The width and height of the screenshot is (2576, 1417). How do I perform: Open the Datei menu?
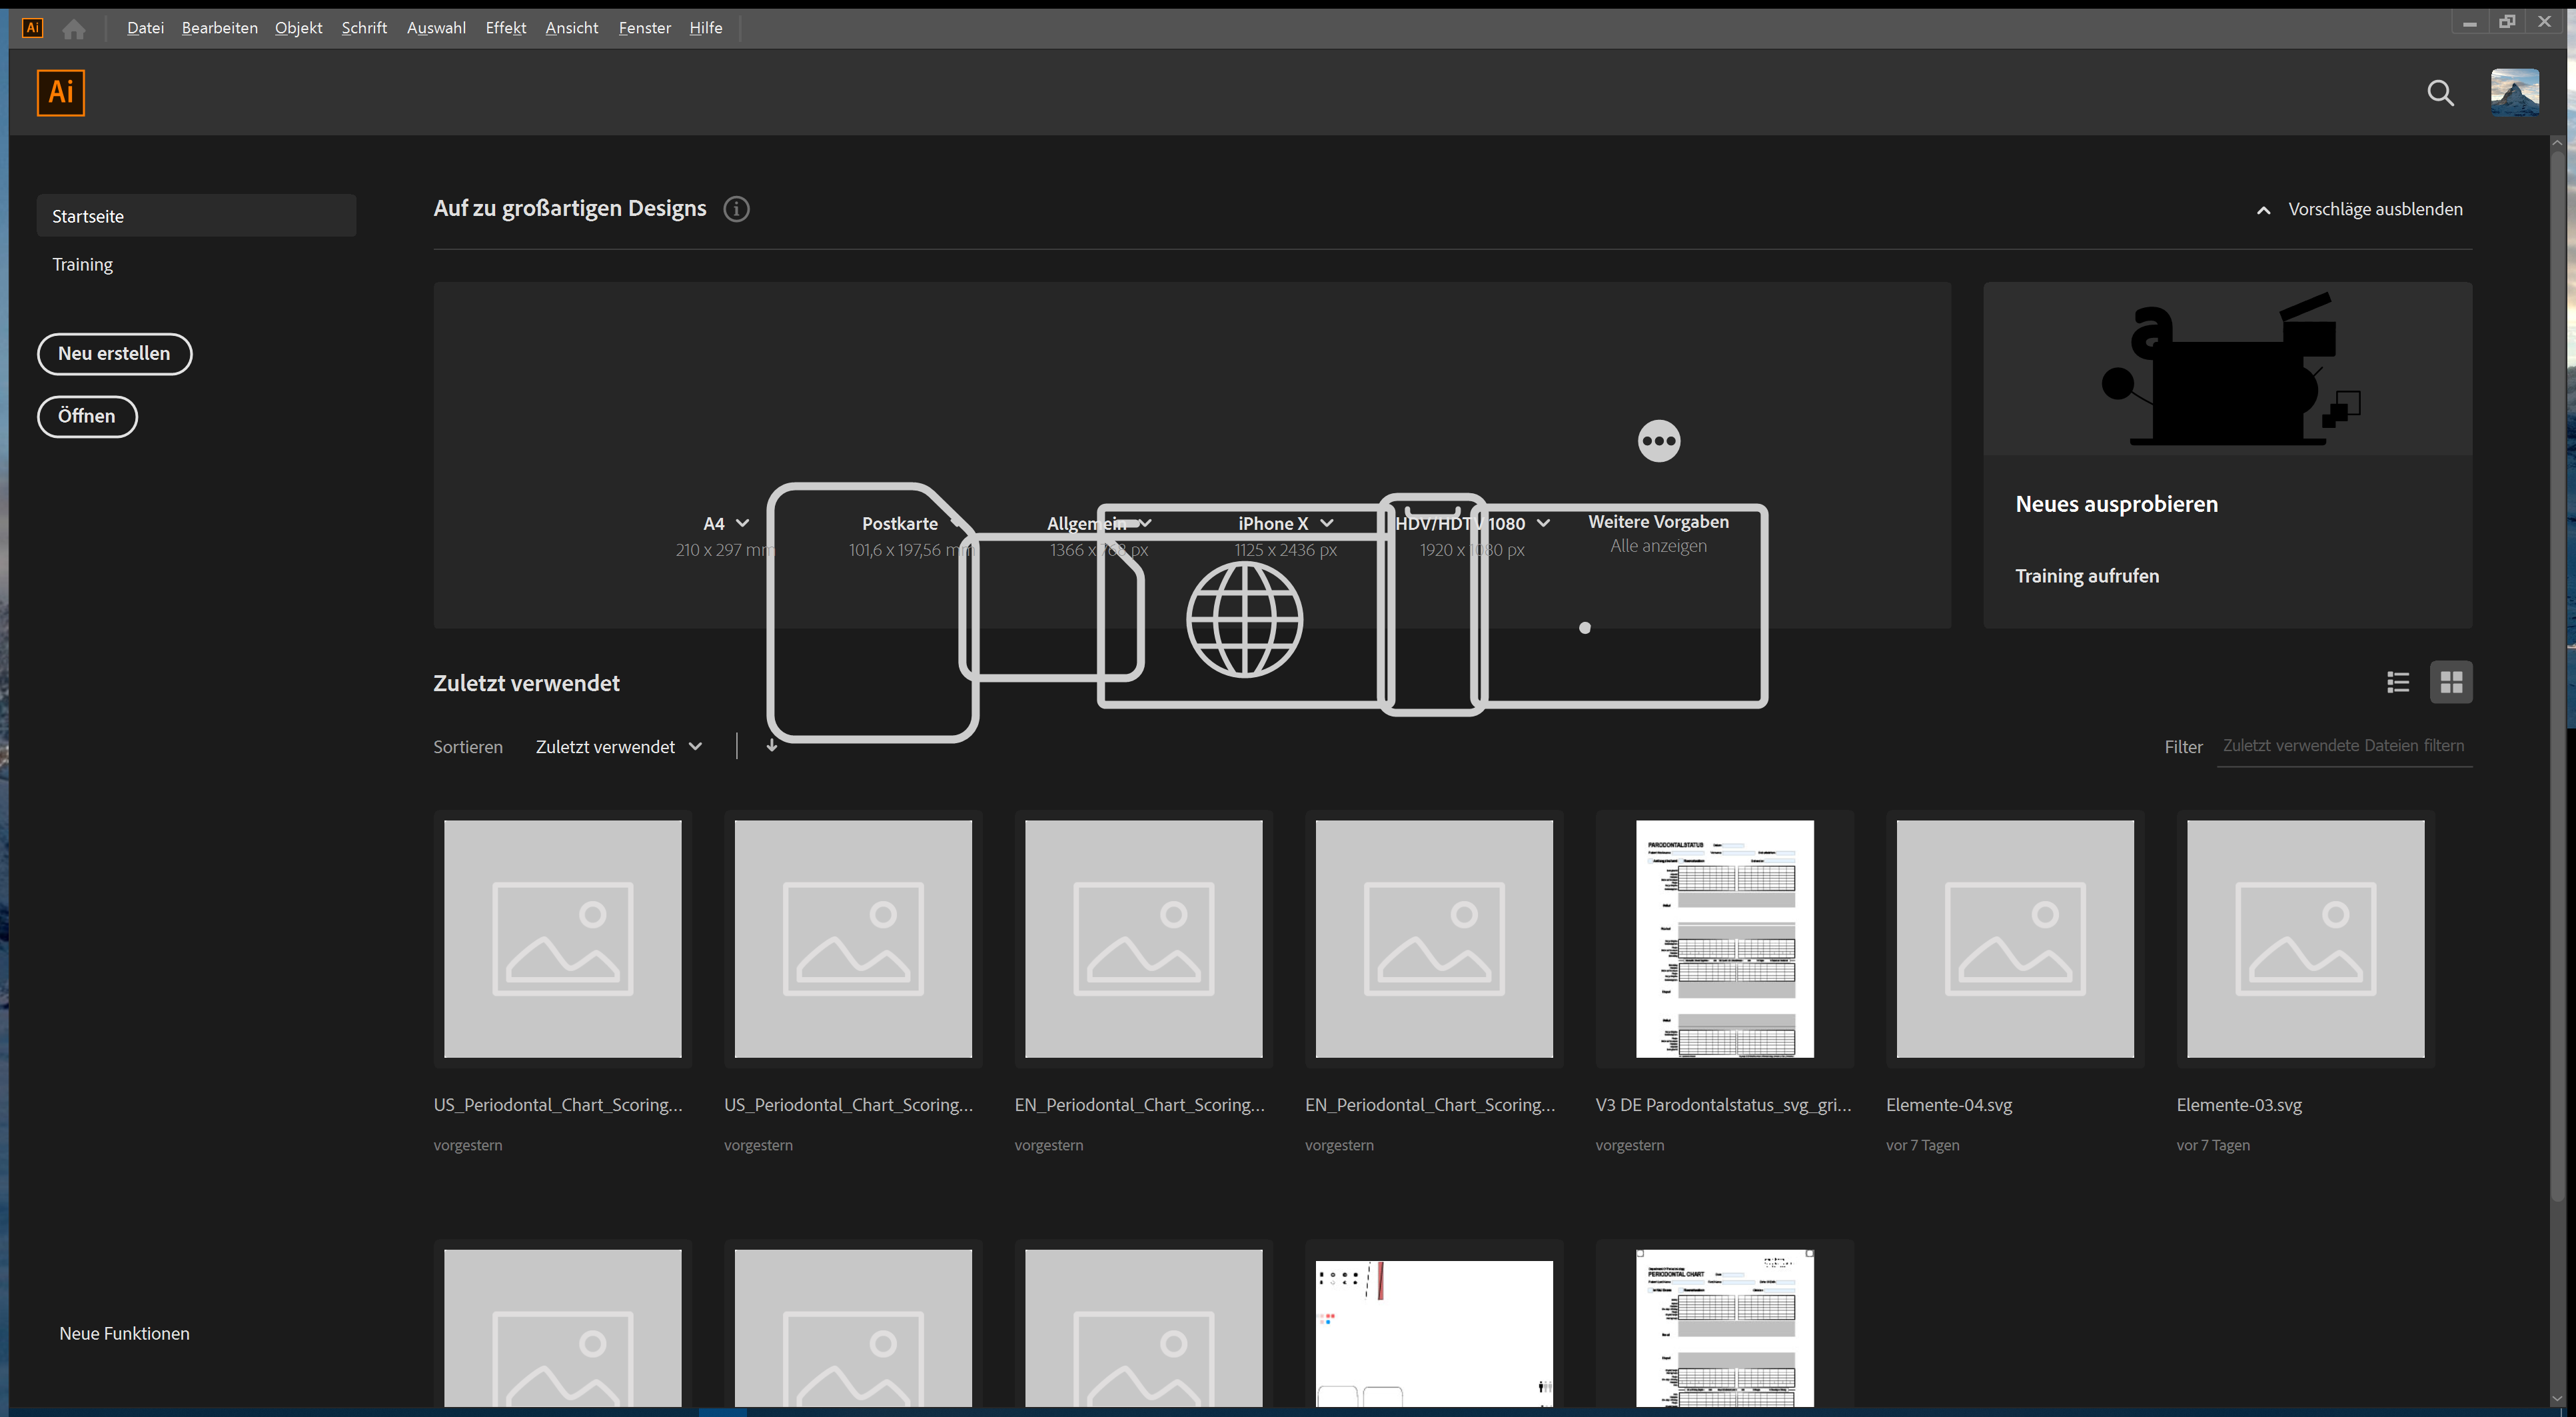(146, 27)
